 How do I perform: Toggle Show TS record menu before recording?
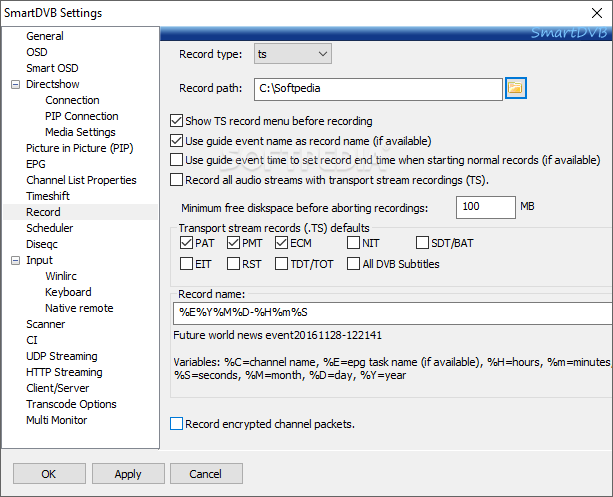[x=176, y=121]
